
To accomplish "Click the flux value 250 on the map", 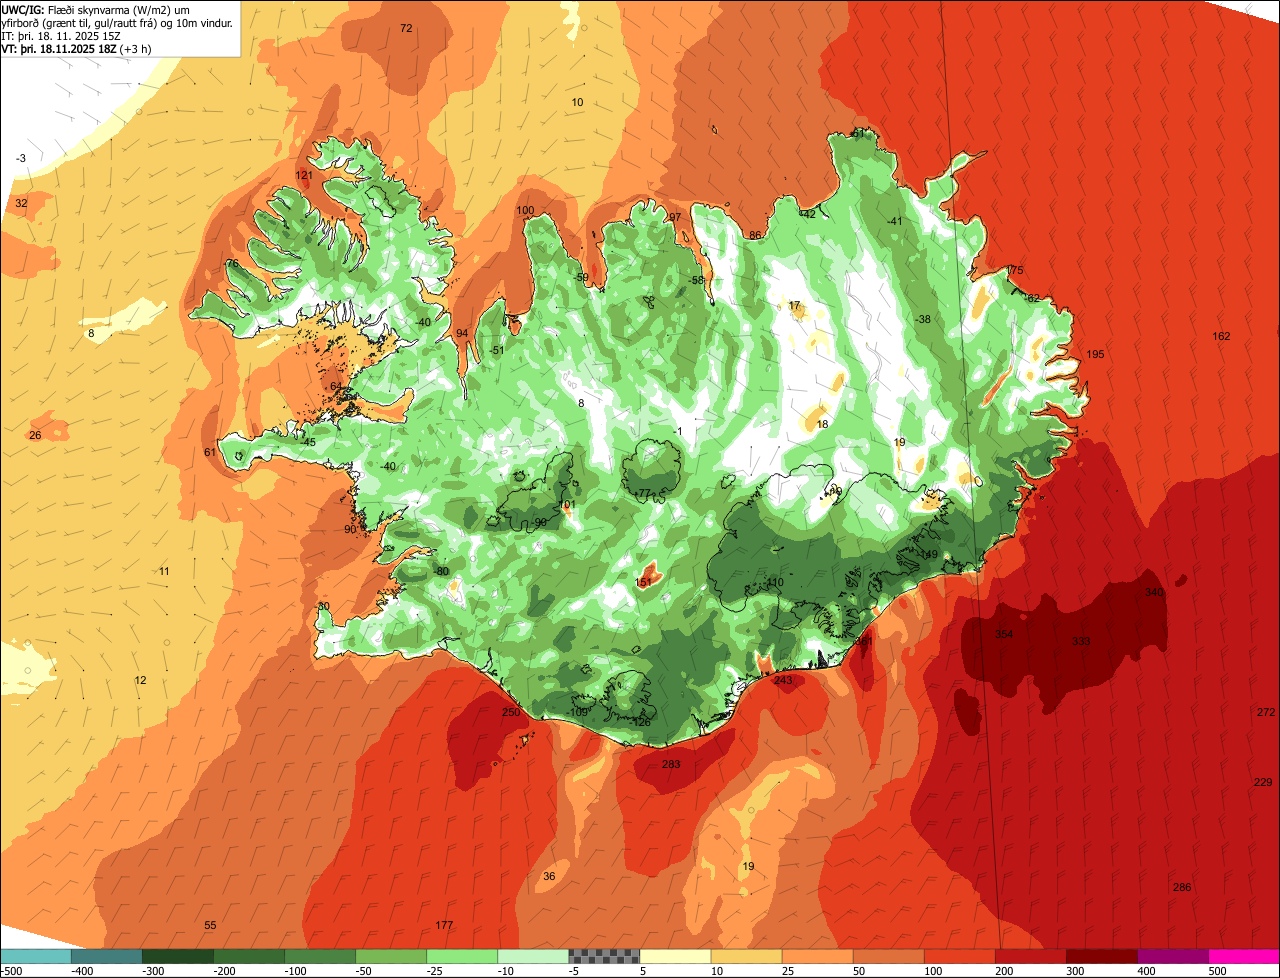I will tap(511, 712).
